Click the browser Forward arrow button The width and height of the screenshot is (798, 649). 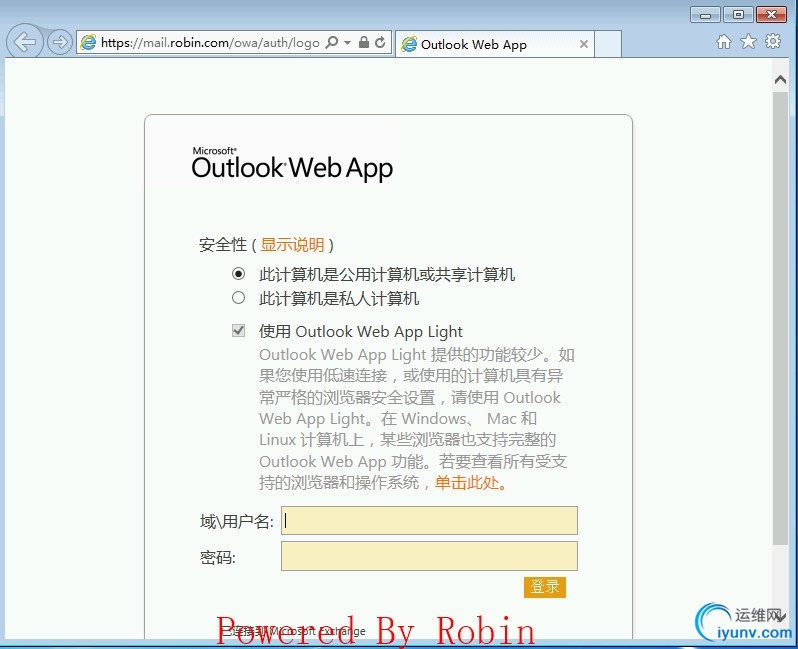pyautogui.click(x=60, y=42)
